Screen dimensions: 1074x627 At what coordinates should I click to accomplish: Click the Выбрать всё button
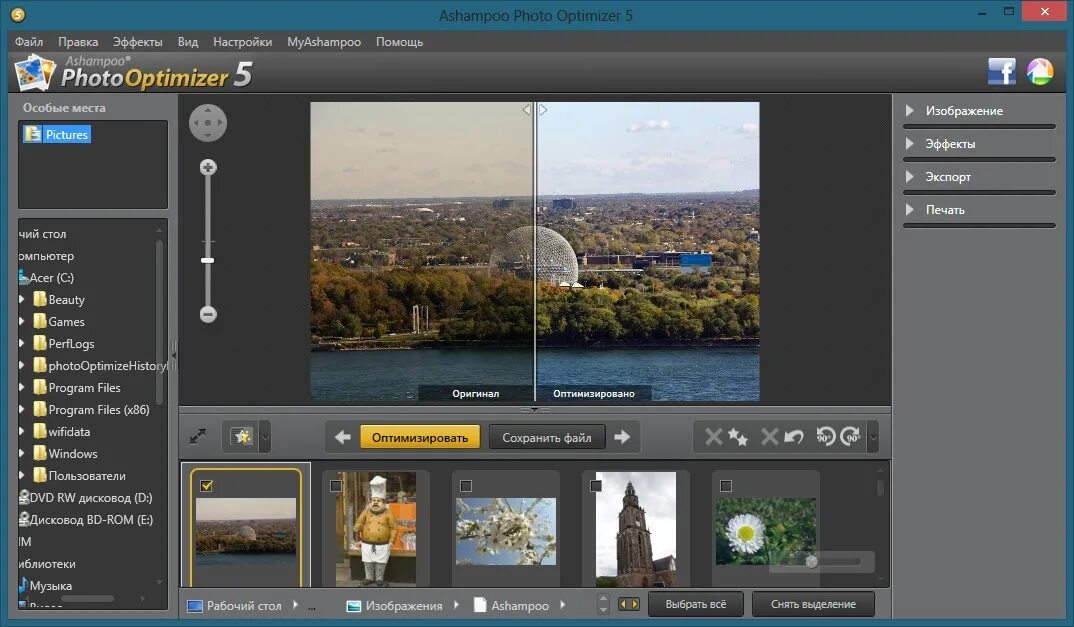[696, 604]
